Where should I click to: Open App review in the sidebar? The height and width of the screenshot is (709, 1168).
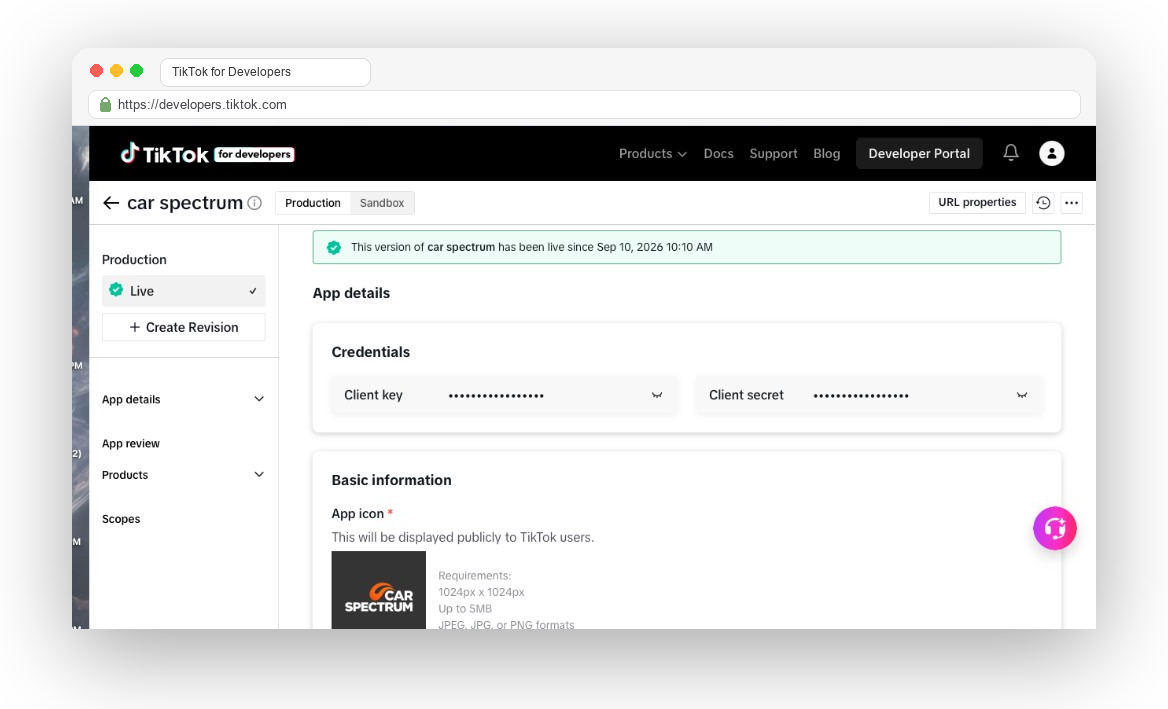coord(131,443)
